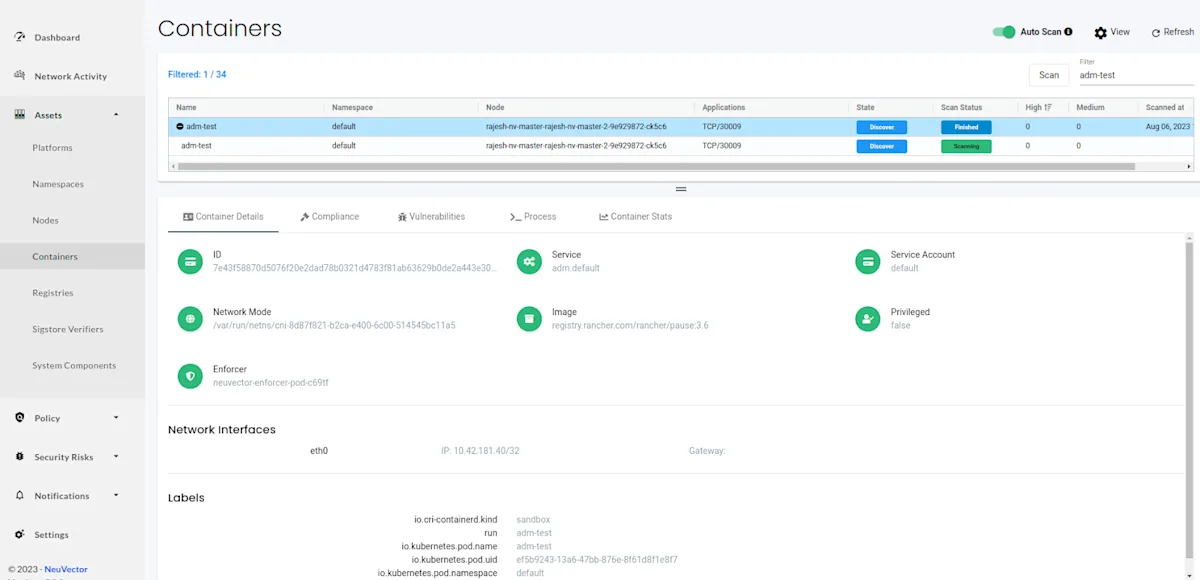
Task: Click the ID card icon in details
Action: 190,262
